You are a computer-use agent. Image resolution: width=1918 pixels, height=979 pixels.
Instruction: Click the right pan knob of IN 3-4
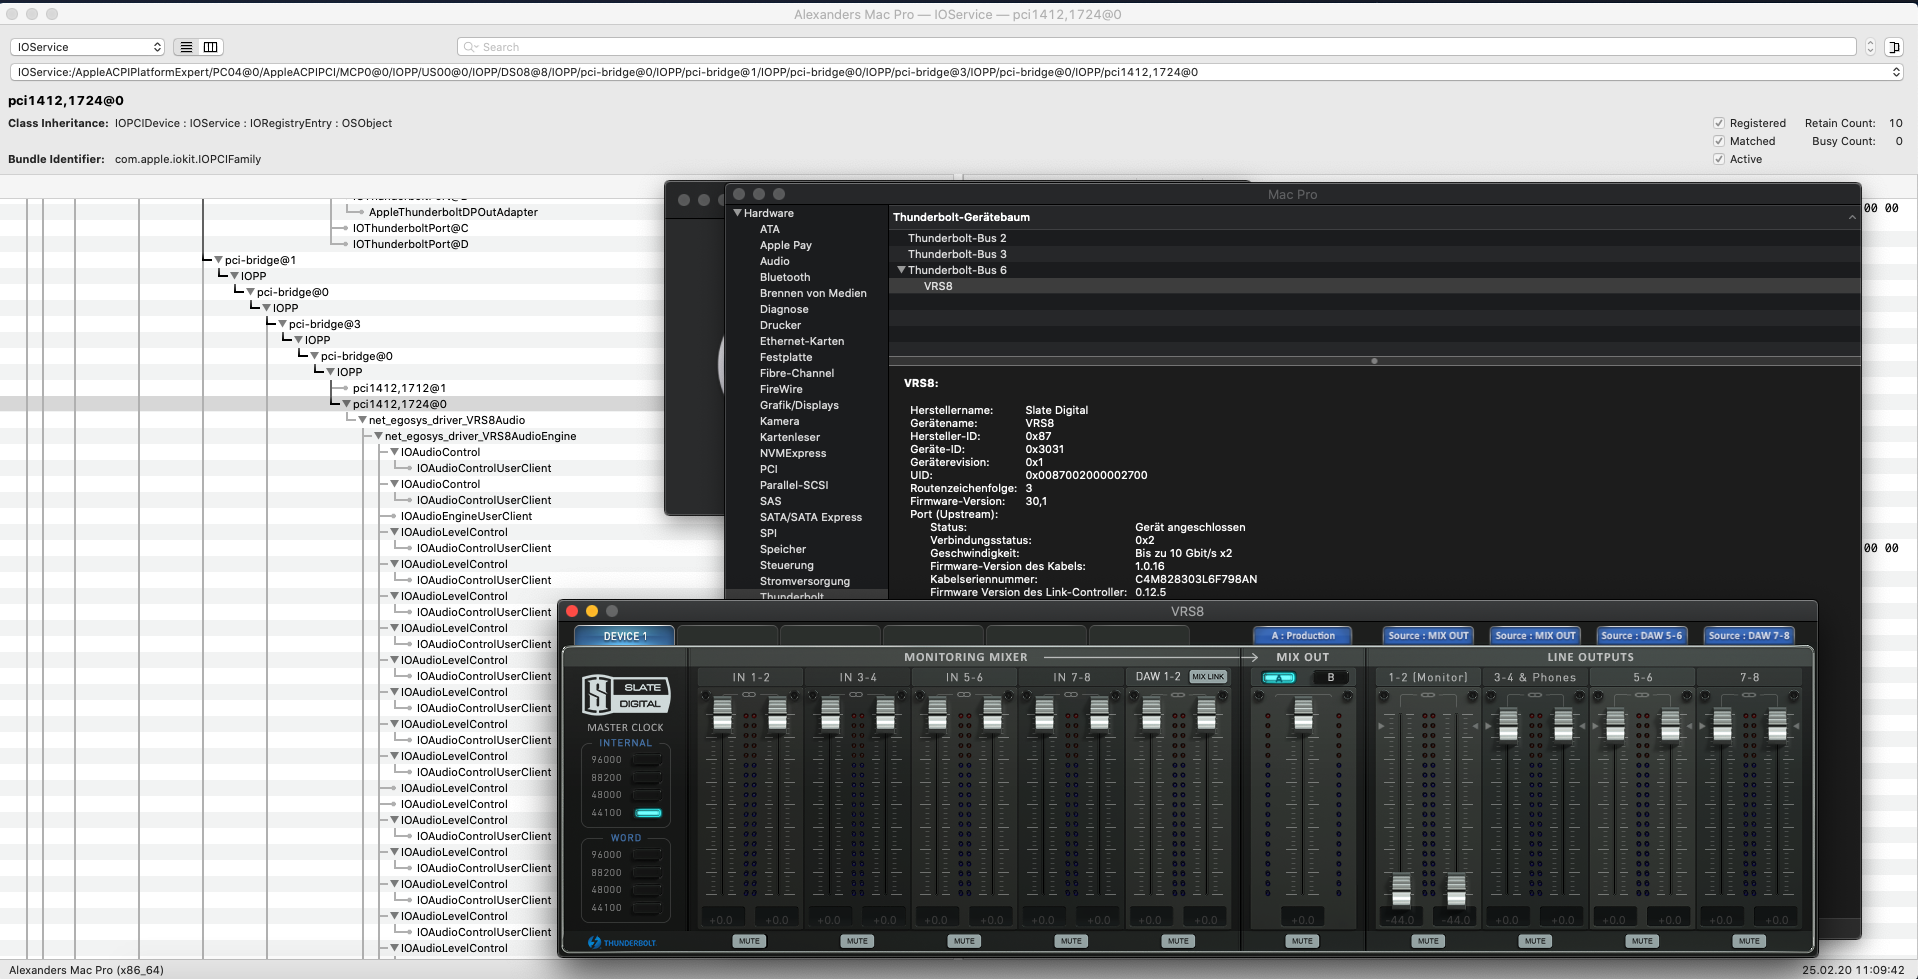(901, 696)
